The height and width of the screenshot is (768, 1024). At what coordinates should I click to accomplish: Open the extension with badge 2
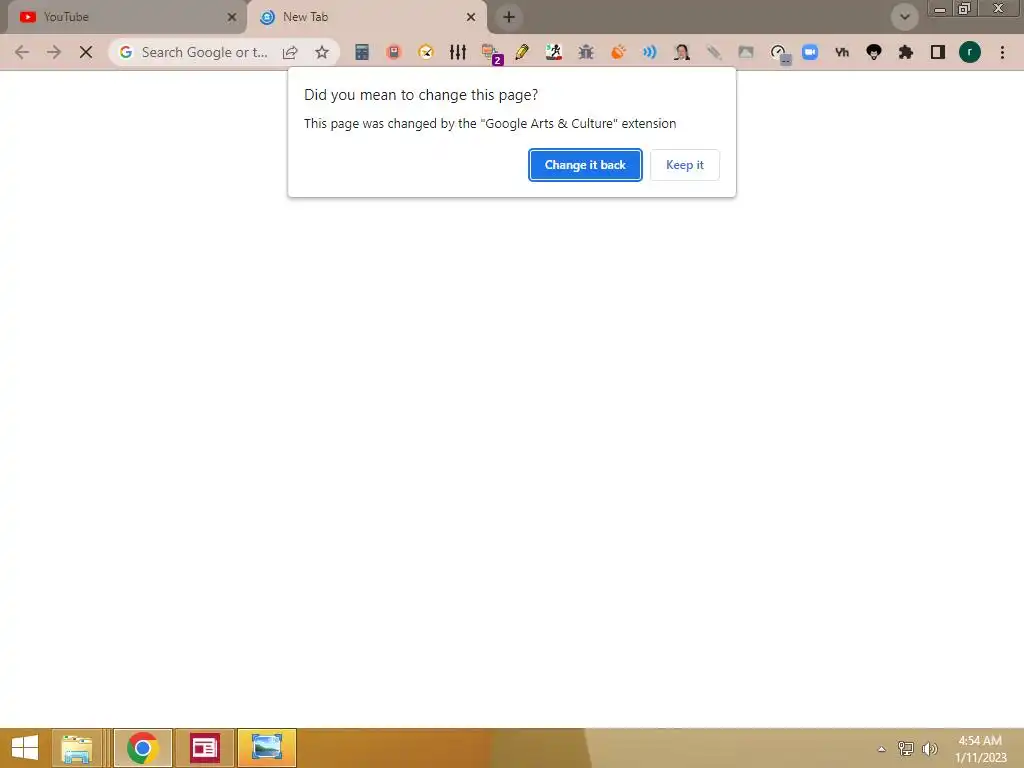pos(491,54)
